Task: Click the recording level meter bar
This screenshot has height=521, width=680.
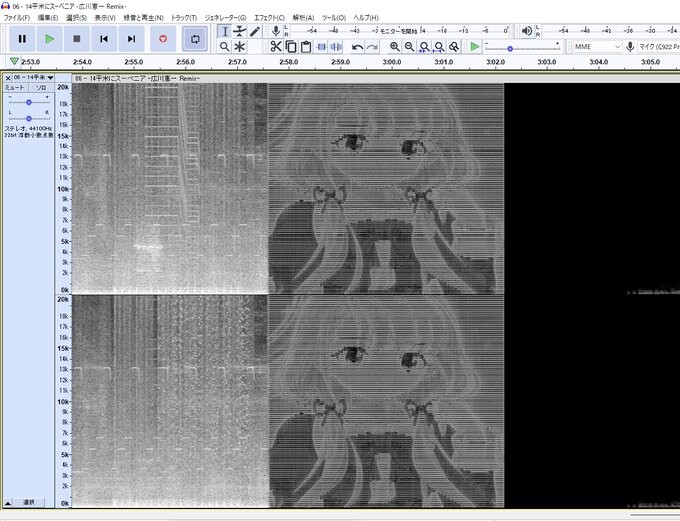Action: pyautogui.click(x=399, y=31)
